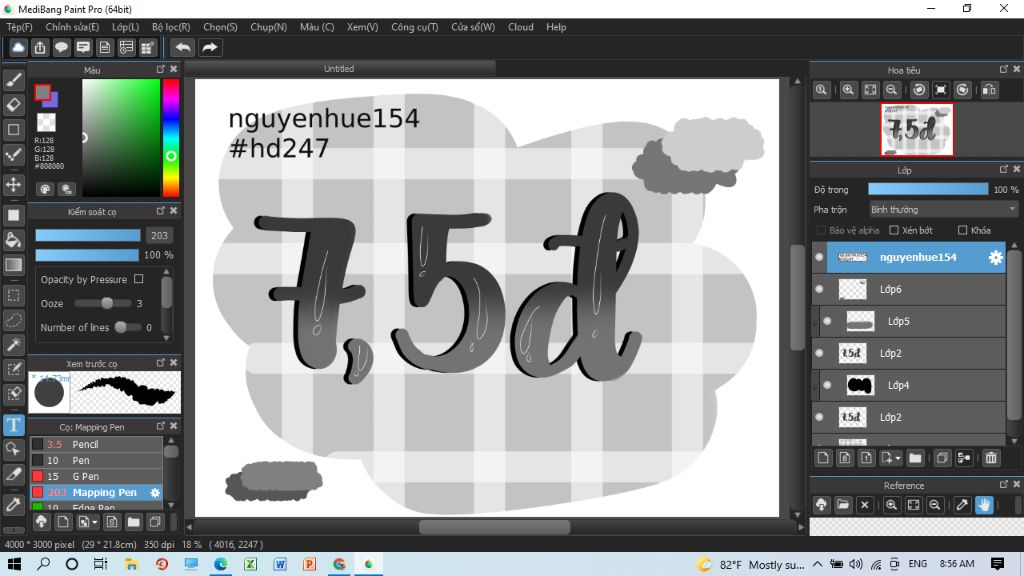Zoom in using Navigator magnifier plus
The height and width of the screenshot is (576, 1024).
848,90
